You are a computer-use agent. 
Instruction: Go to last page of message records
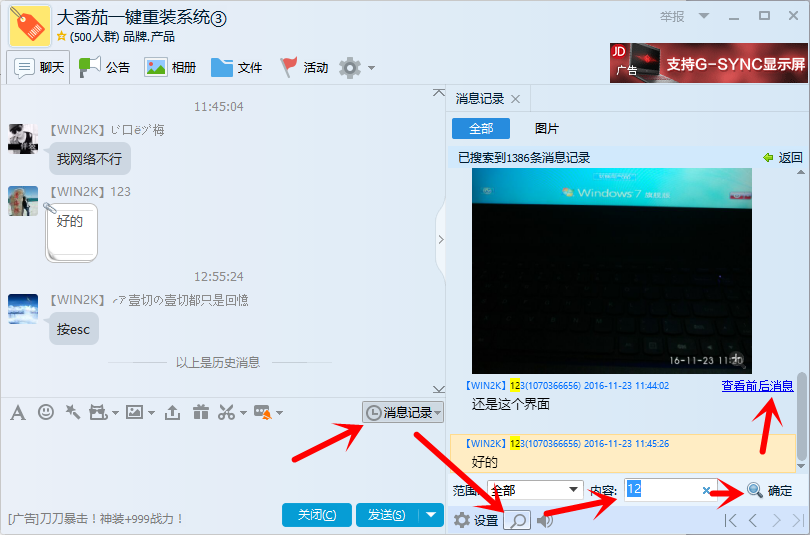pos(798,520)
